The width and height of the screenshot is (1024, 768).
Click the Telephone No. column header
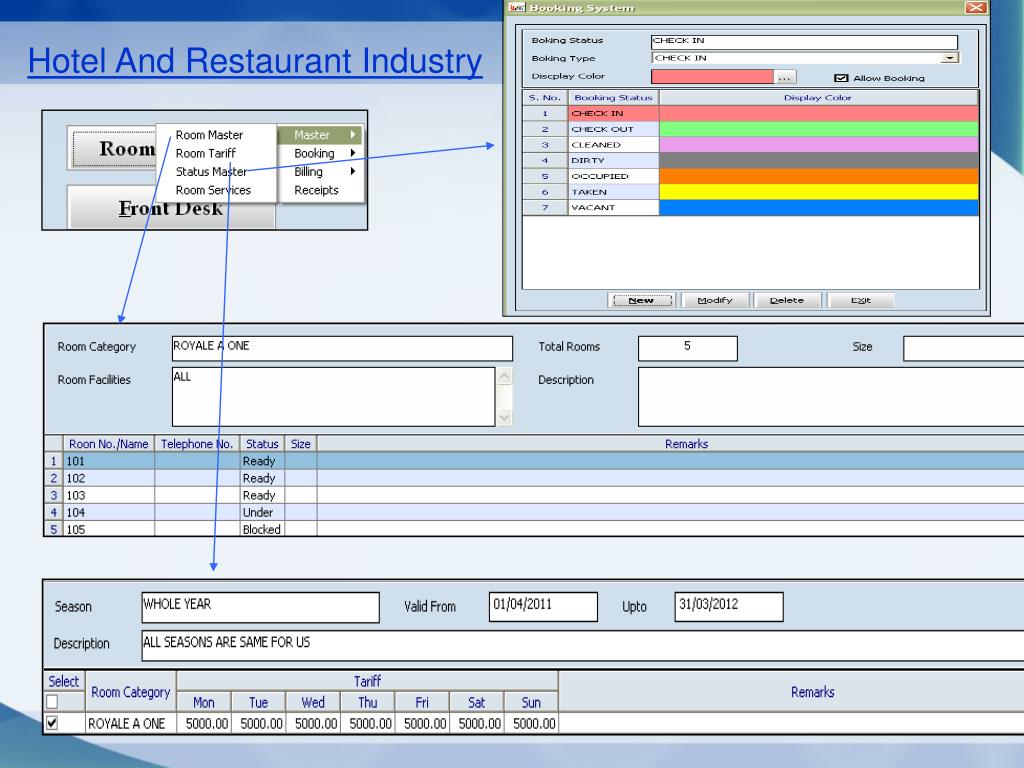click(197, 444)
